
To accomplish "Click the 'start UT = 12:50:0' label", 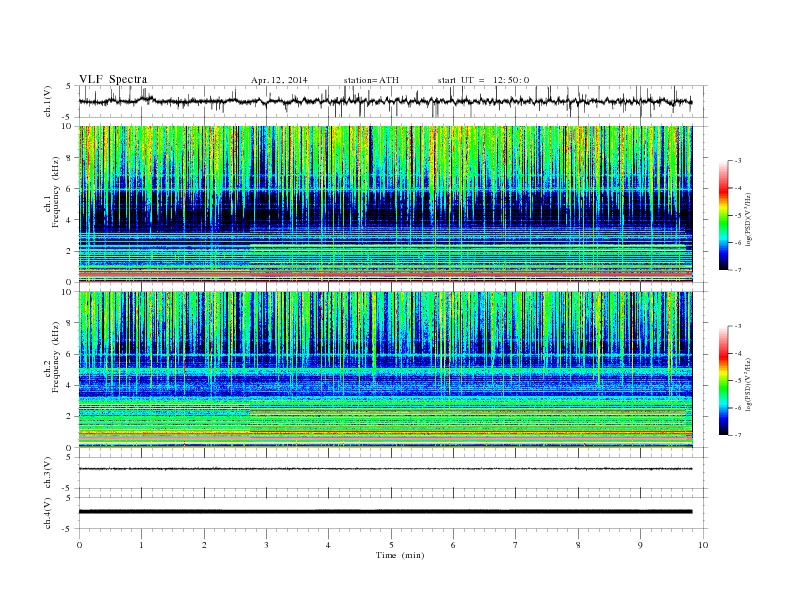I will pos(483,80).
